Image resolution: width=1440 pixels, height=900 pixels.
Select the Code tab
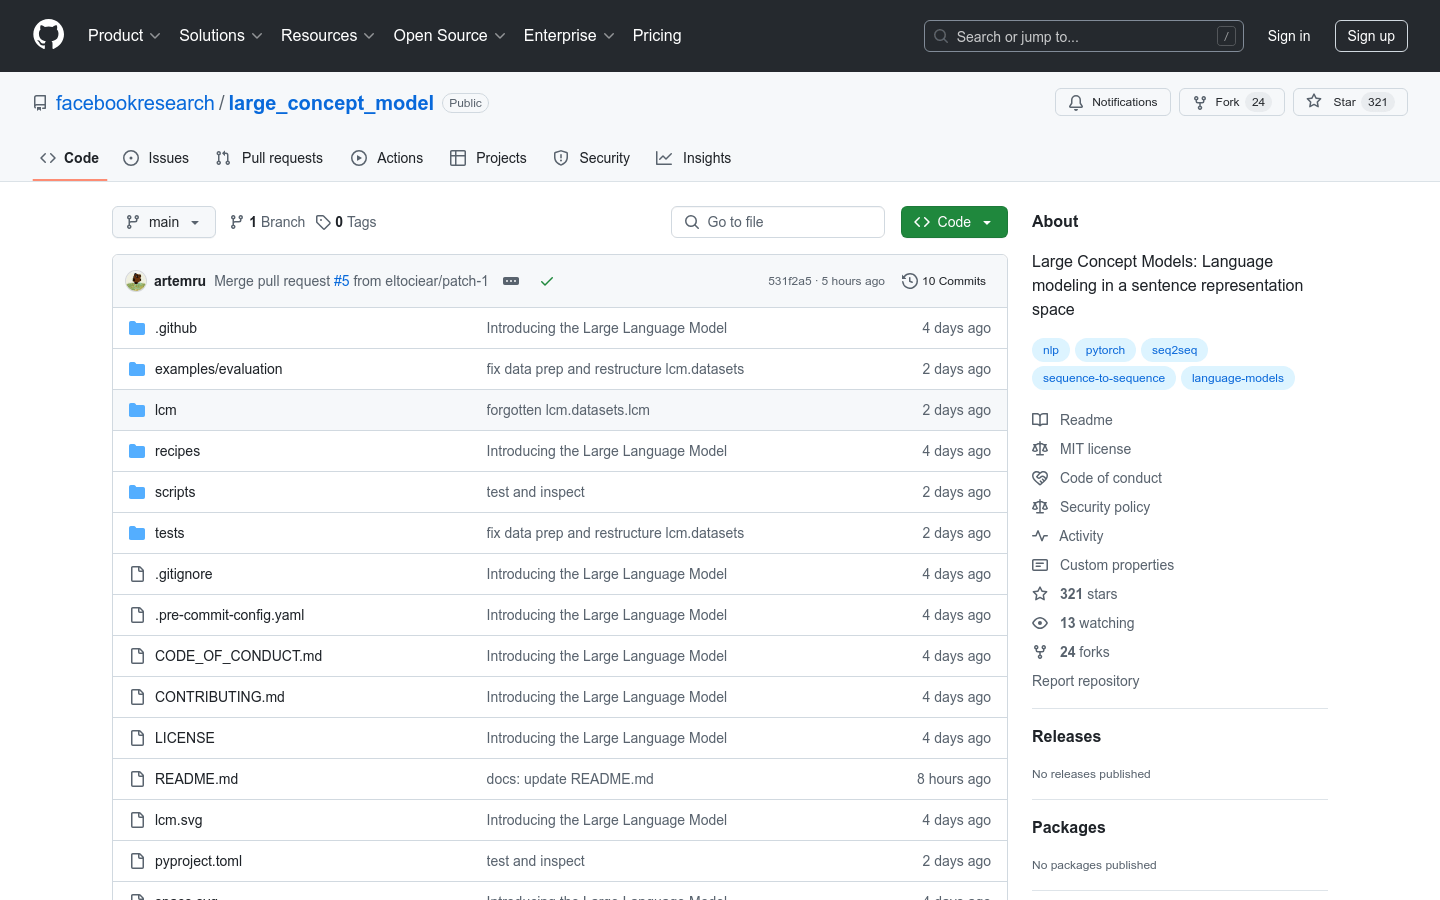click(x=70, y=158)
